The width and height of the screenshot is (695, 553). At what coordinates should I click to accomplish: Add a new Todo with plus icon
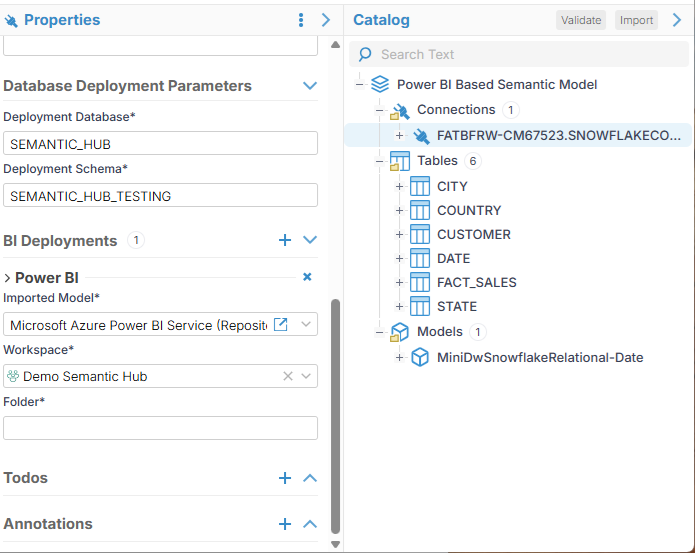(x=285, y=478)
